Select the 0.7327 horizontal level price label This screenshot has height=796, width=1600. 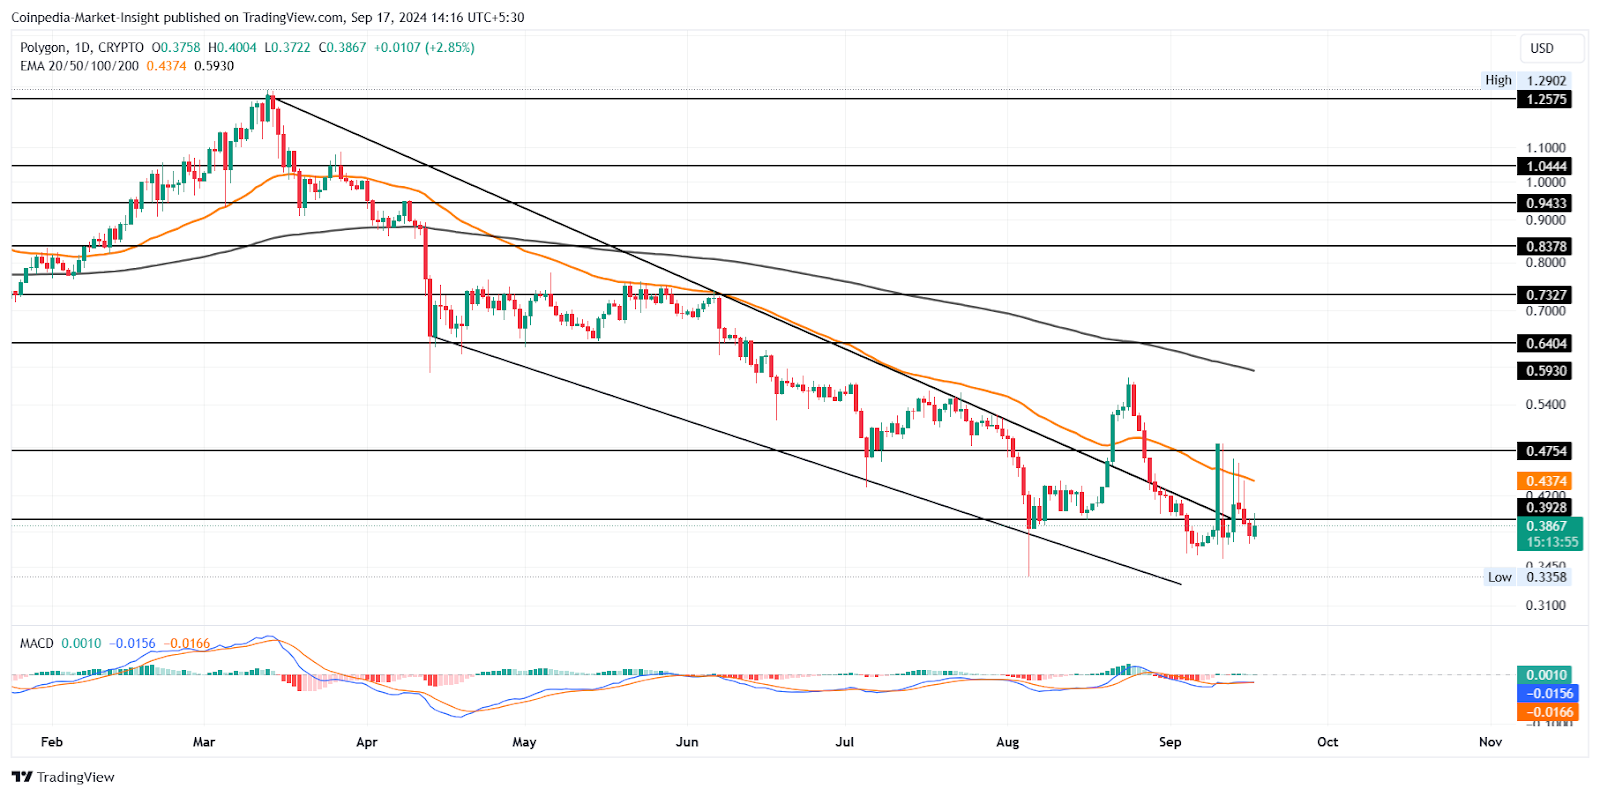[1544, 295]
